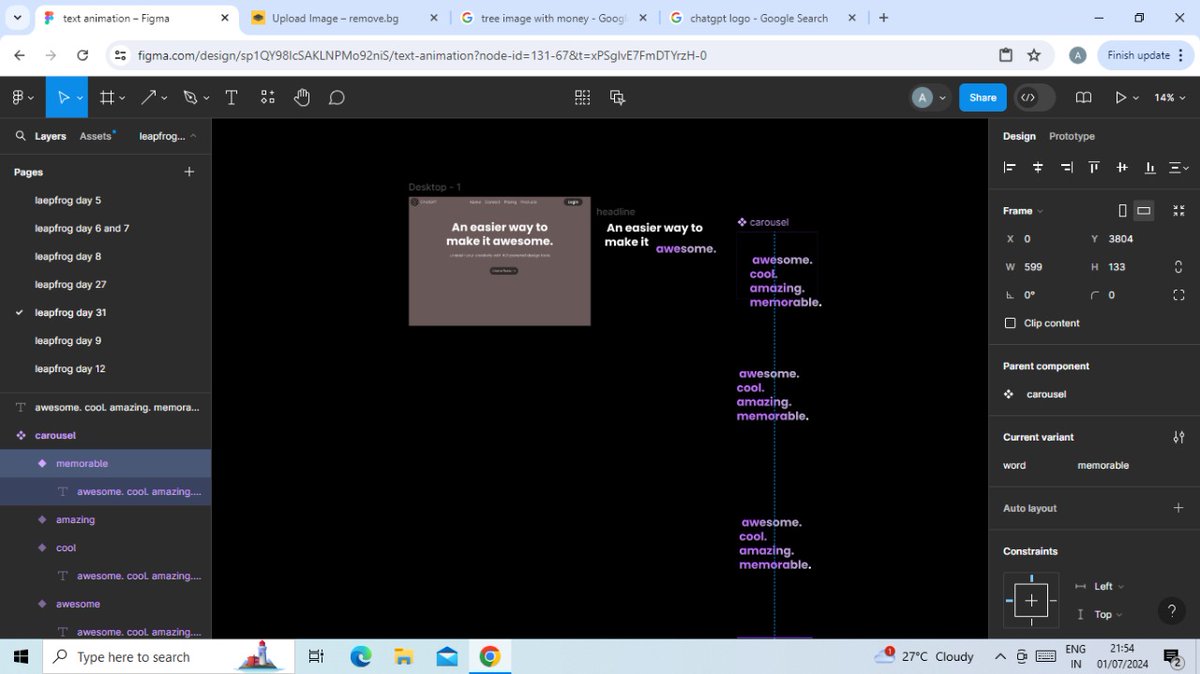Open the 14% zoom dropdown
The width and height of the screenshot is (1200, 674).
[1168, 97]
